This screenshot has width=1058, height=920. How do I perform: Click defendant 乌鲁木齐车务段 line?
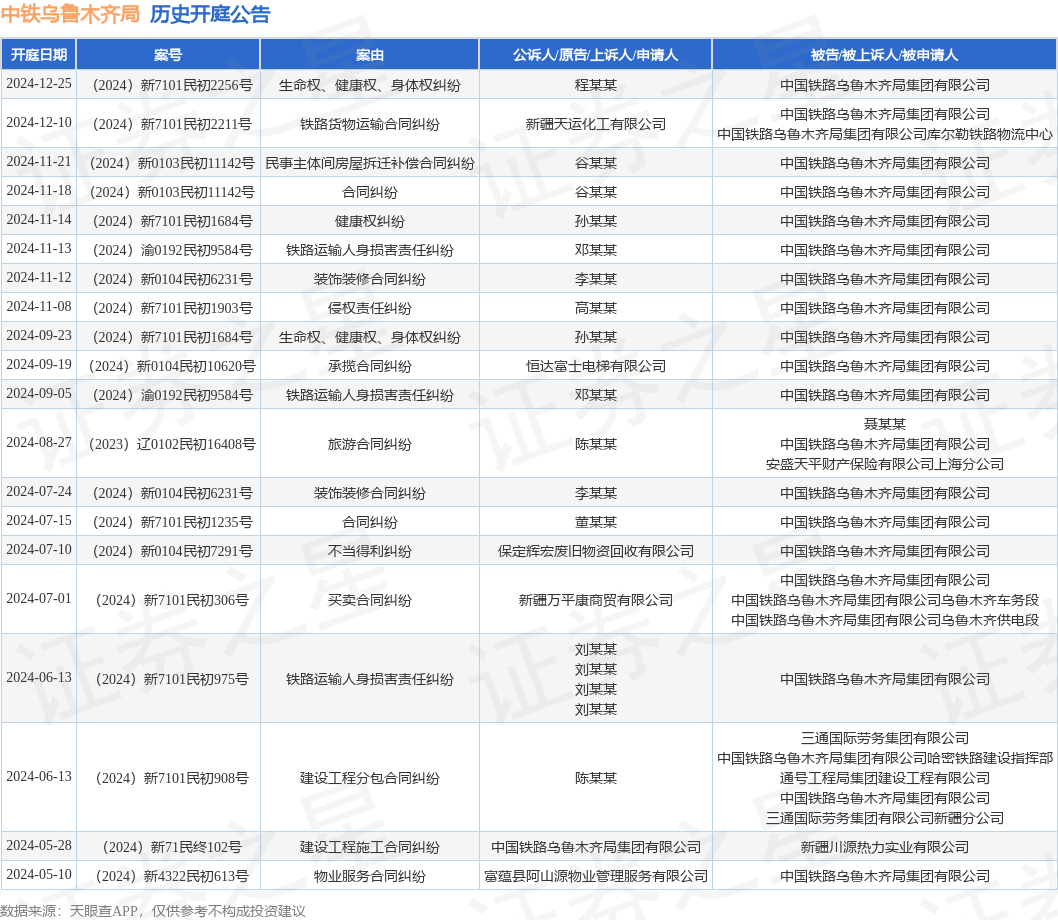pos(885,600)
